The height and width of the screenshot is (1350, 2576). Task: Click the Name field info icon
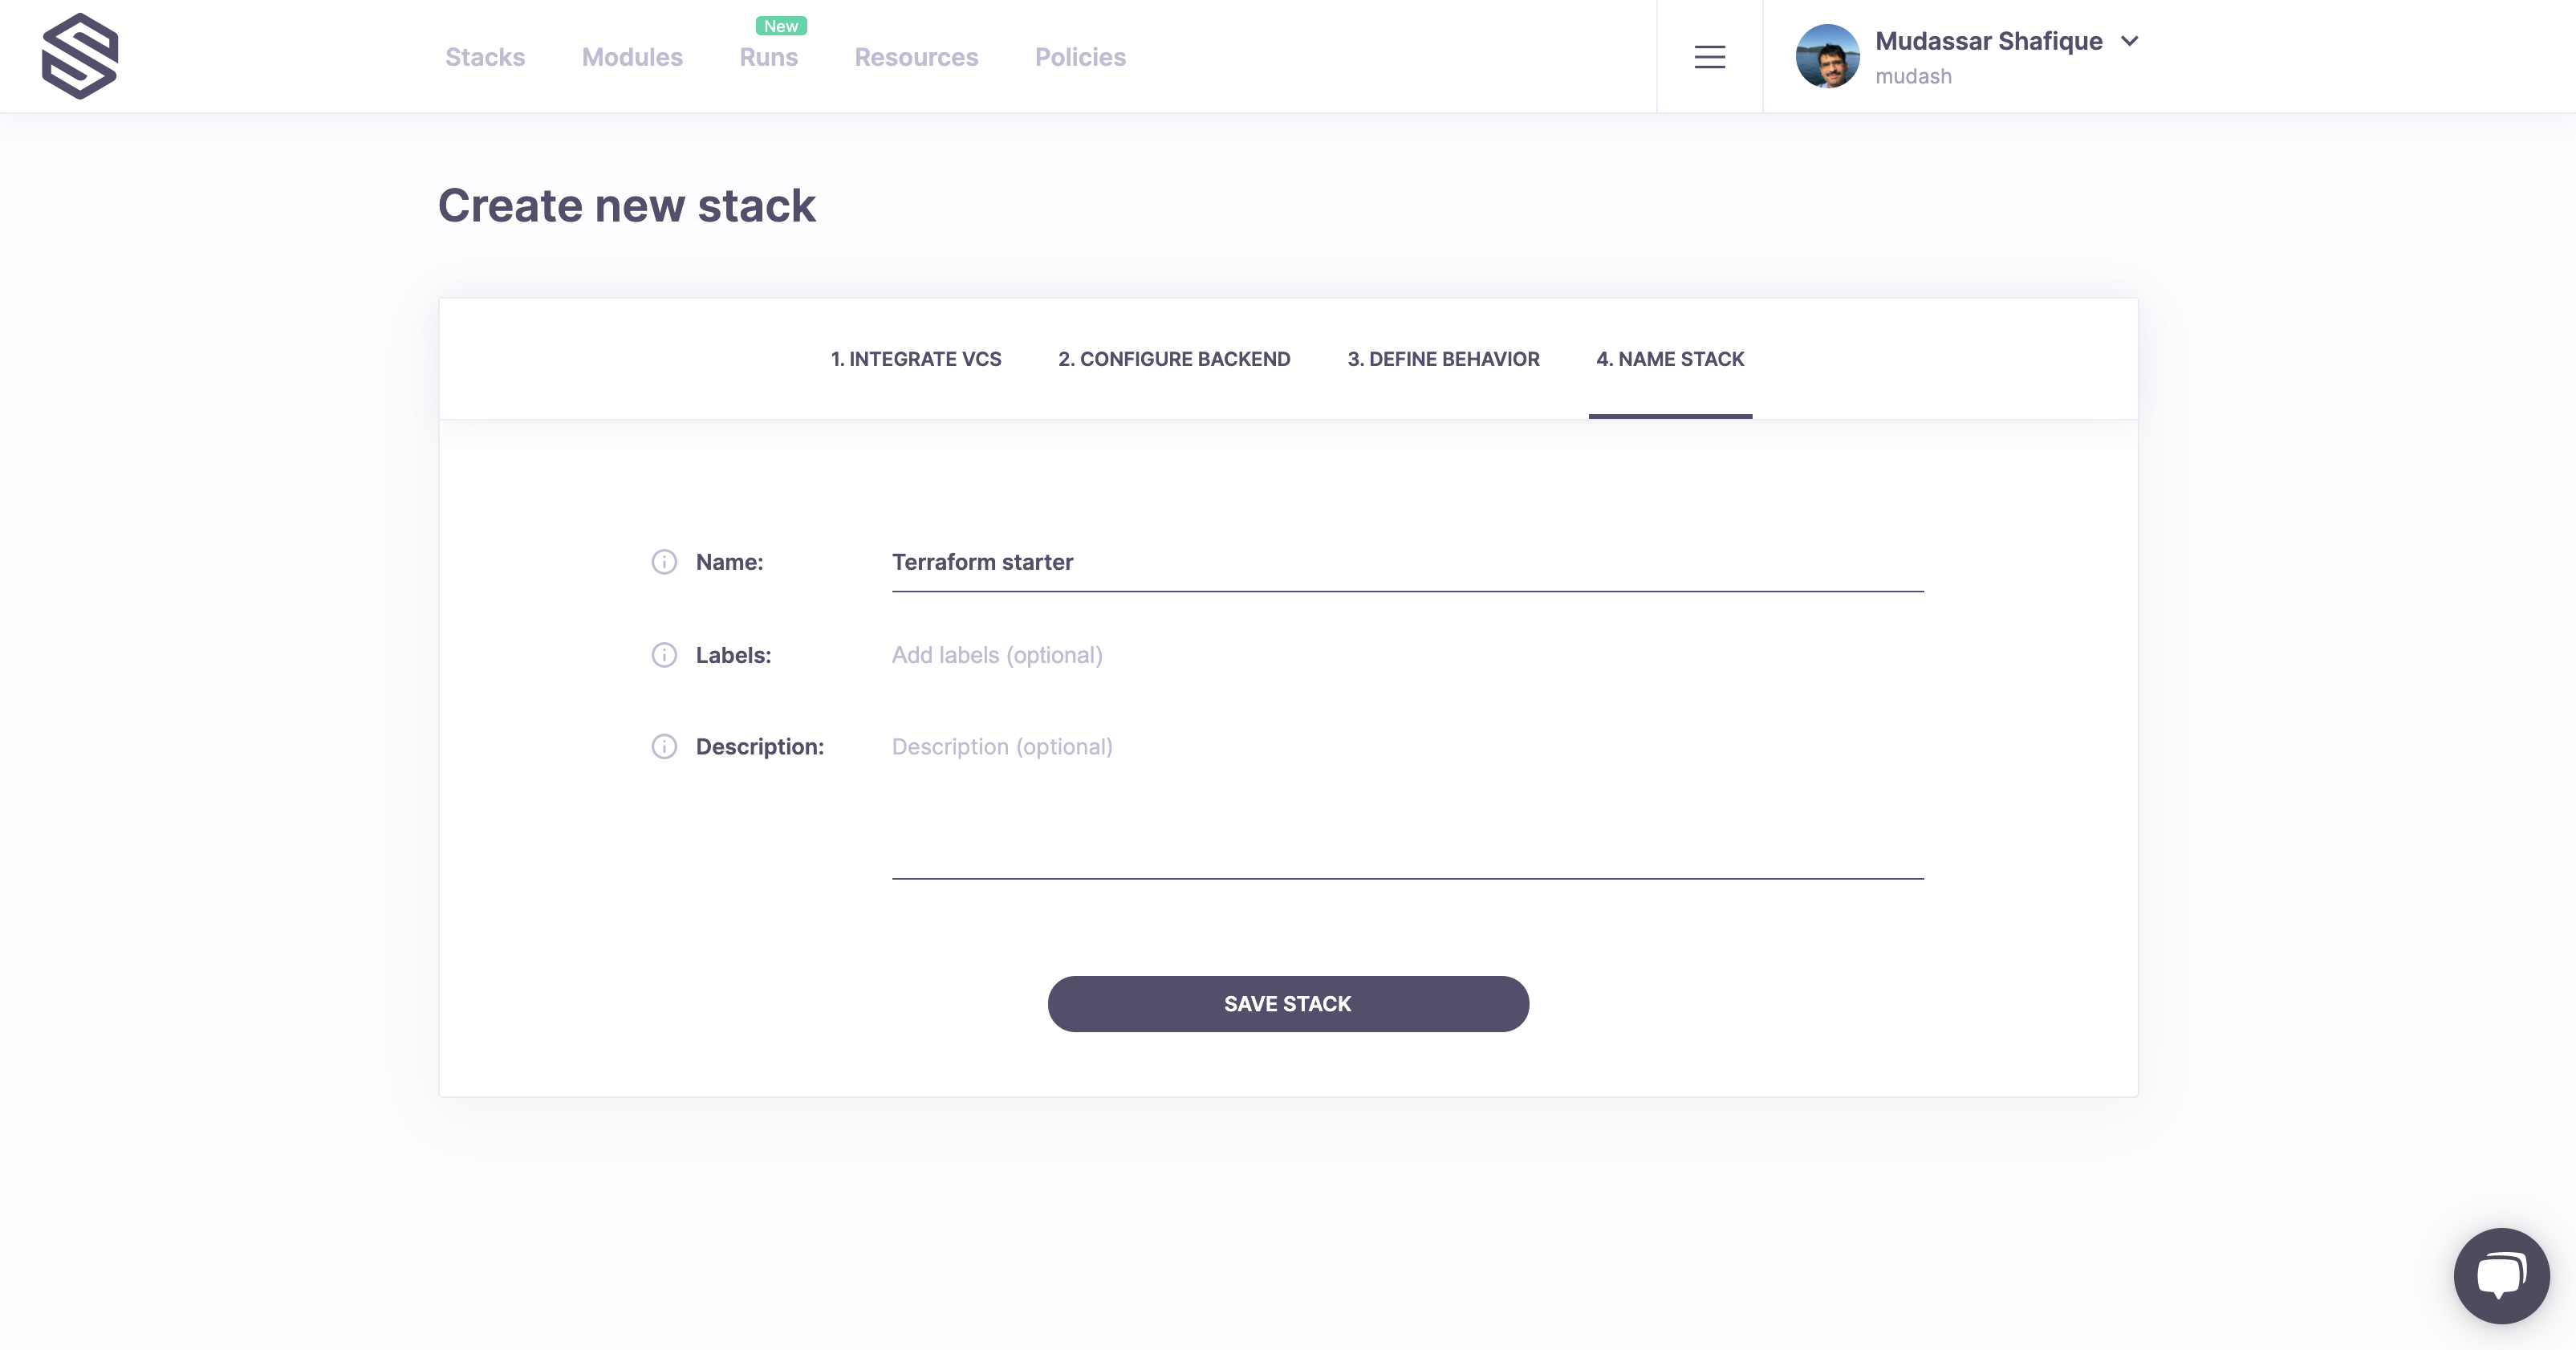click(664, 562)
